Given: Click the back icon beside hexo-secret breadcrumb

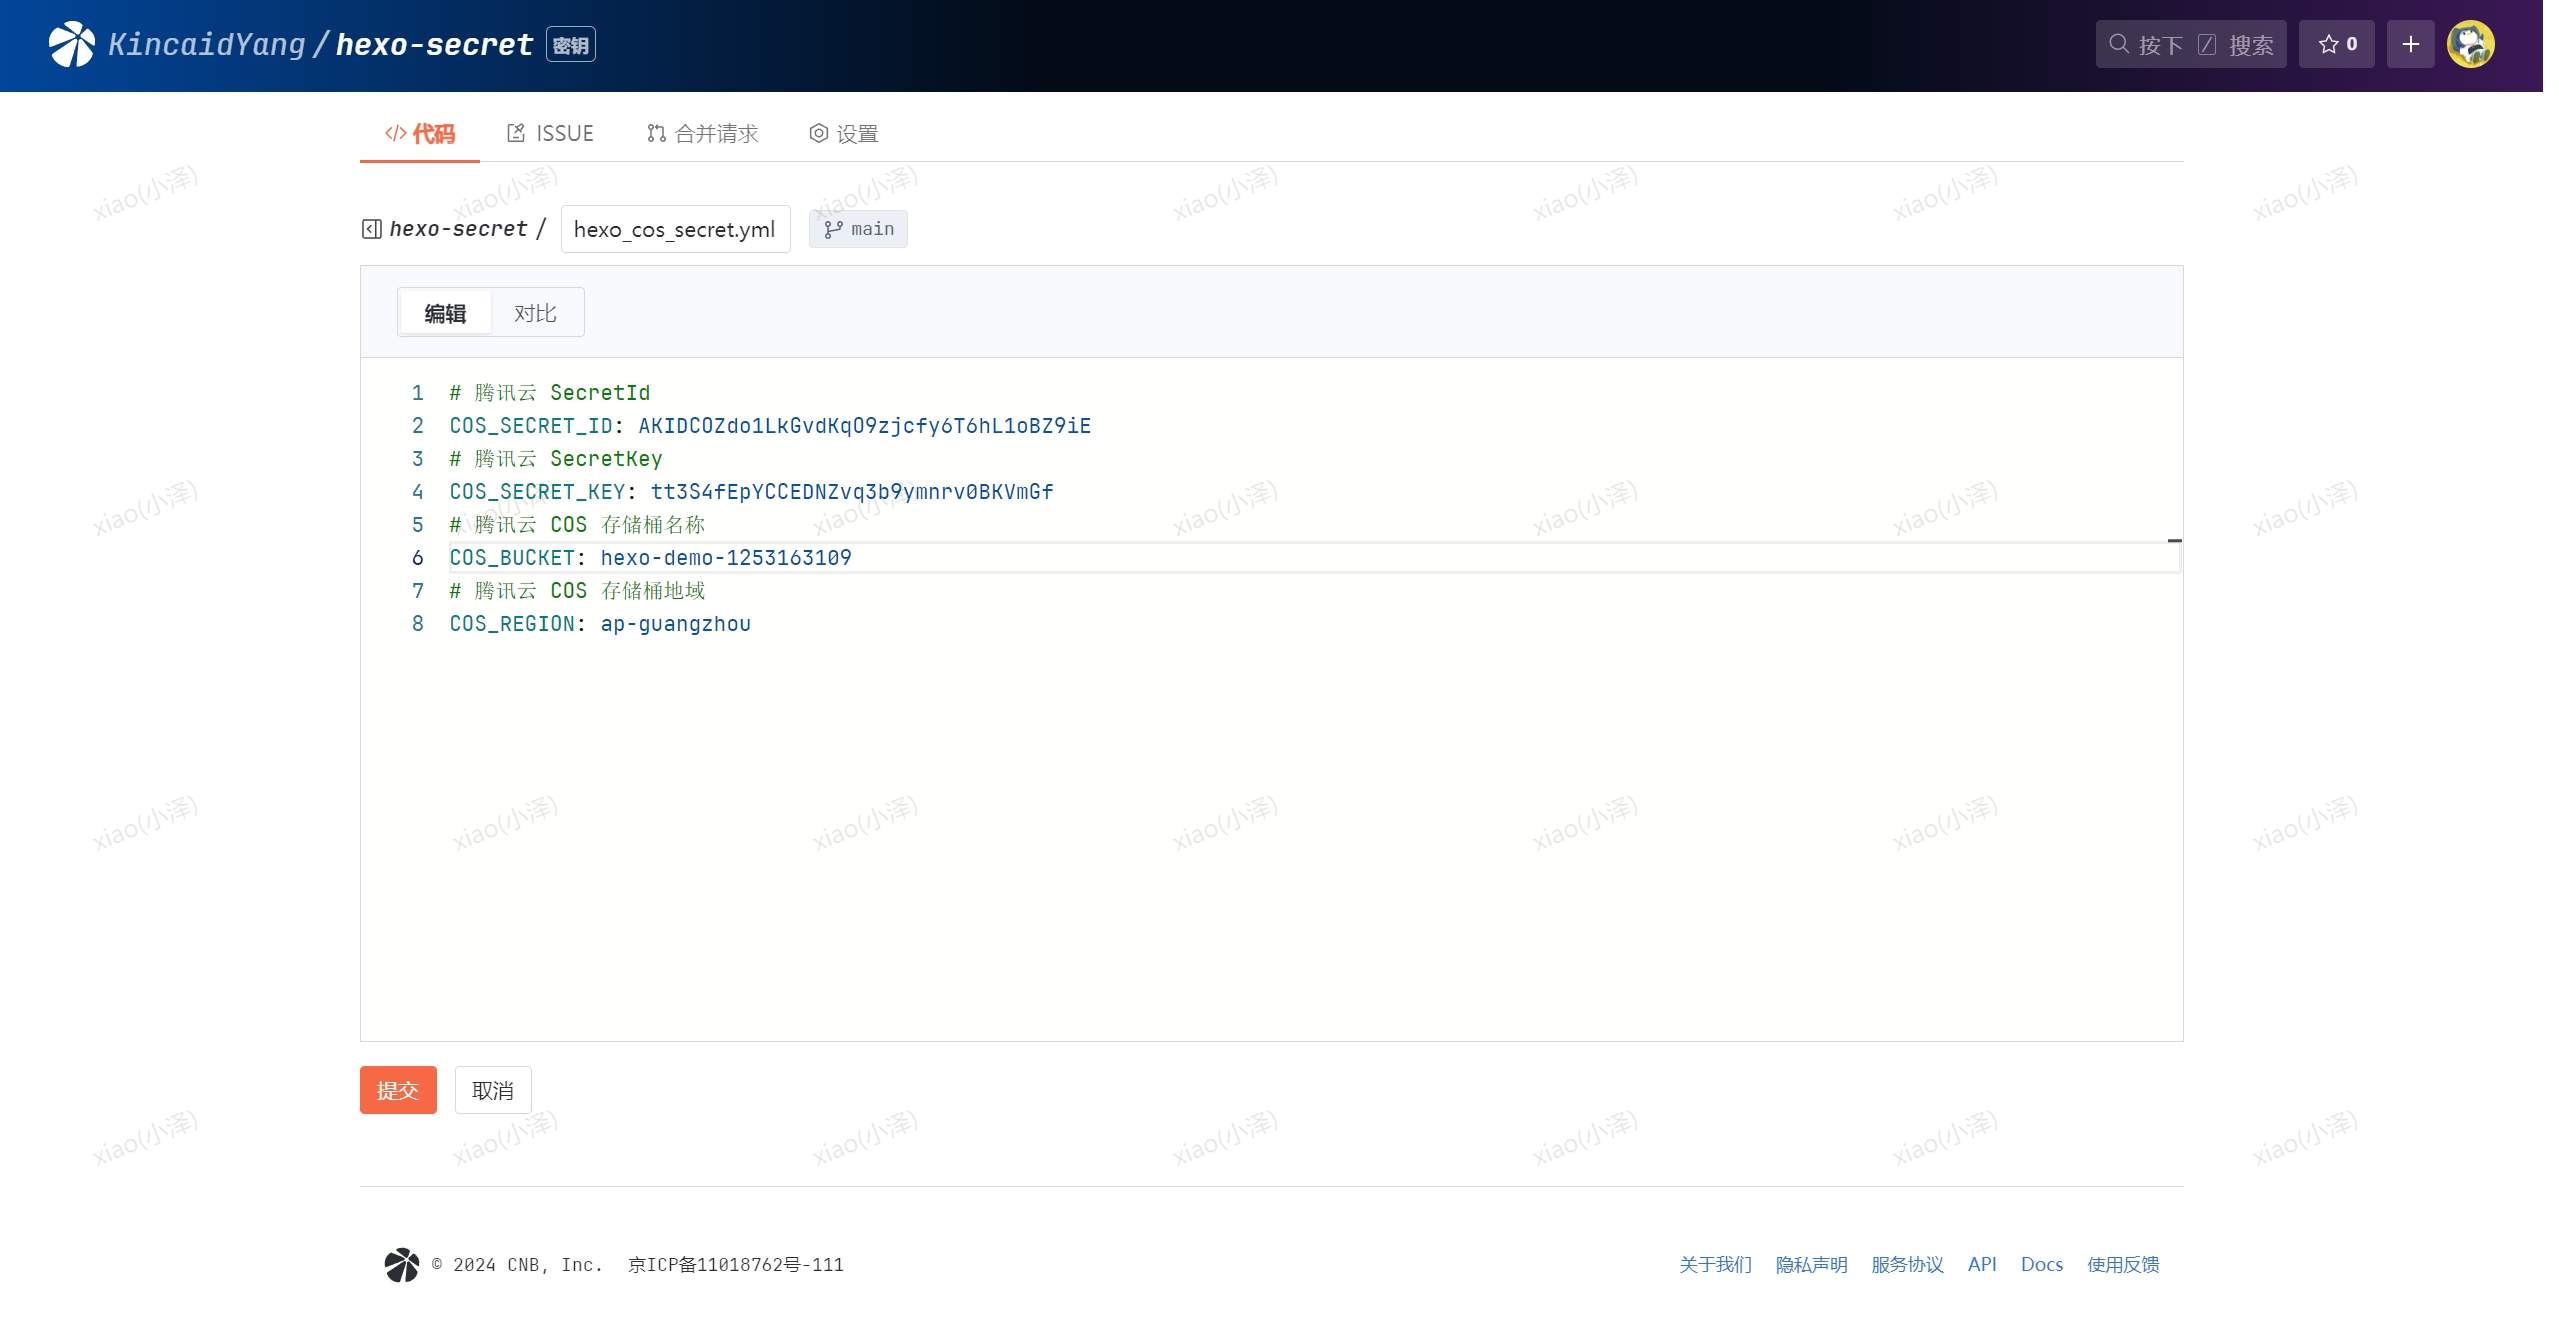Looking at the screenshot, I should click(371, 229).
